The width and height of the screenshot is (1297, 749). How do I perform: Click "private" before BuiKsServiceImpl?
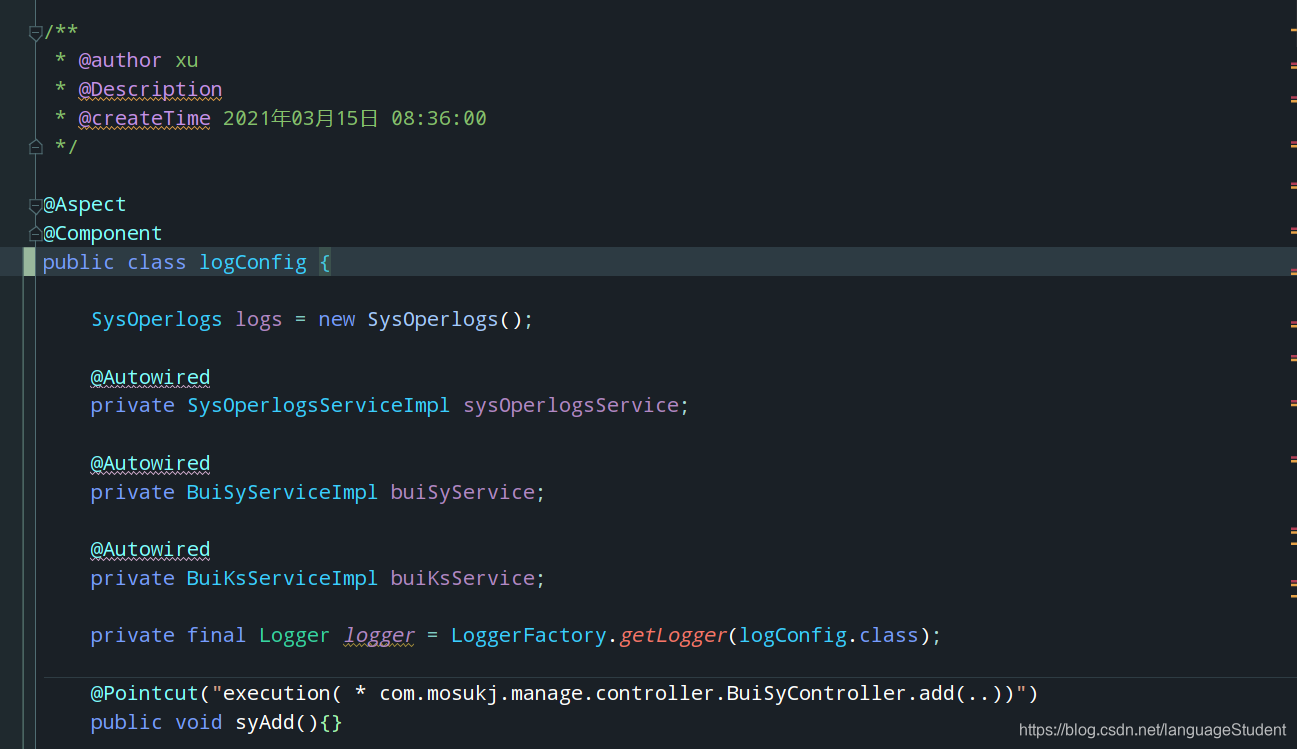click(x=133, y=578)
